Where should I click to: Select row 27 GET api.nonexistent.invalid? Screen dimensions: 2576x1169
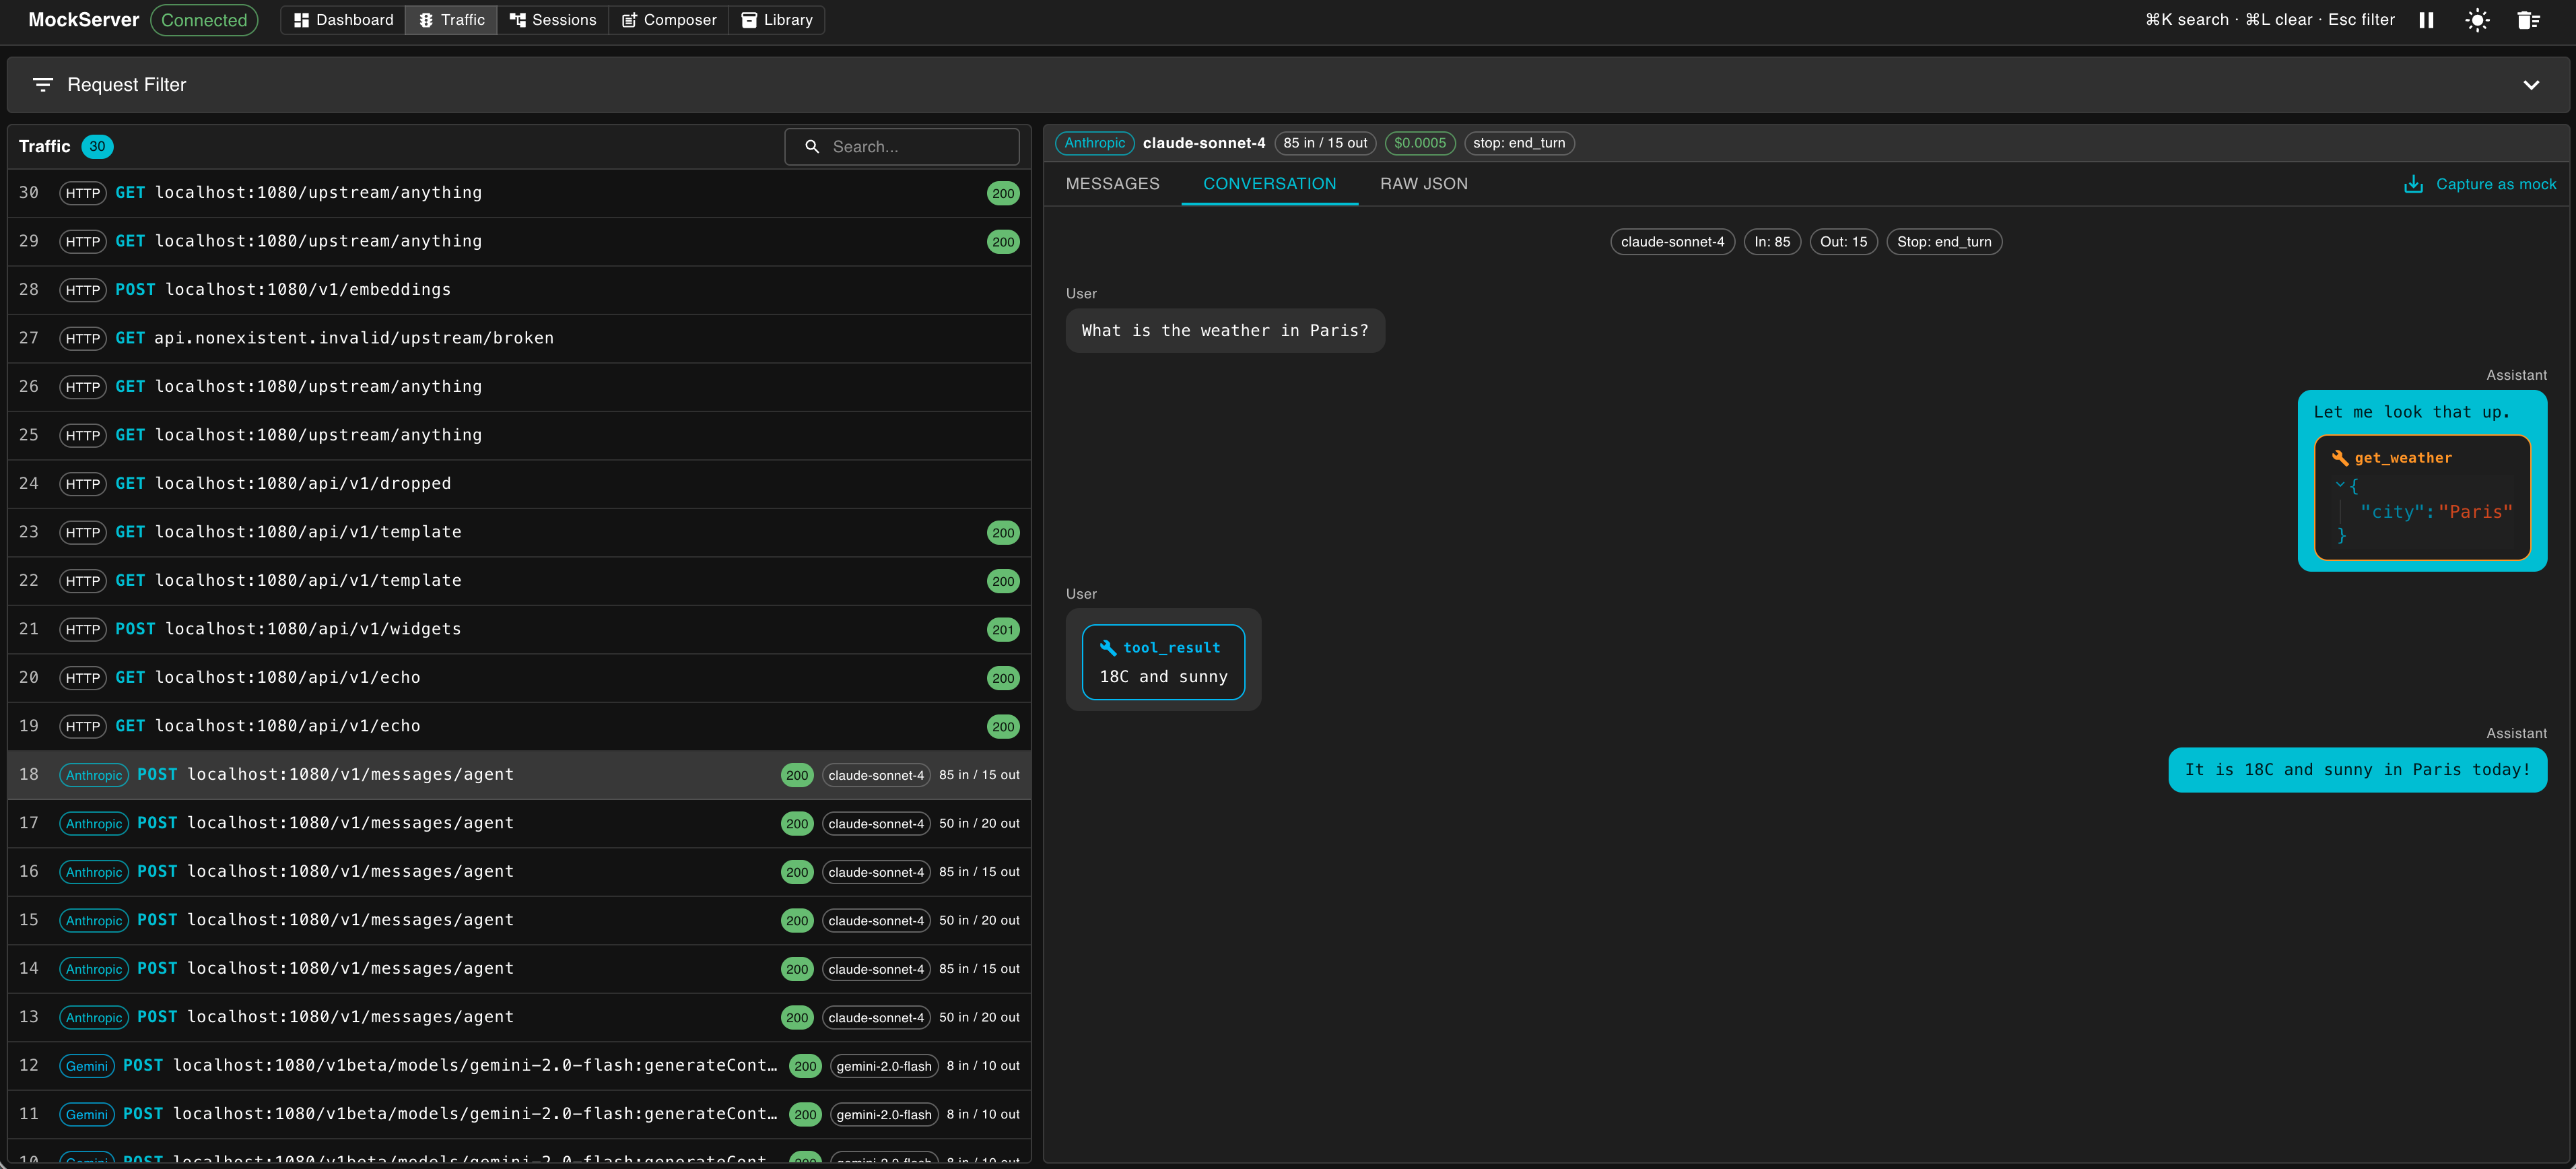coord(519,338)
